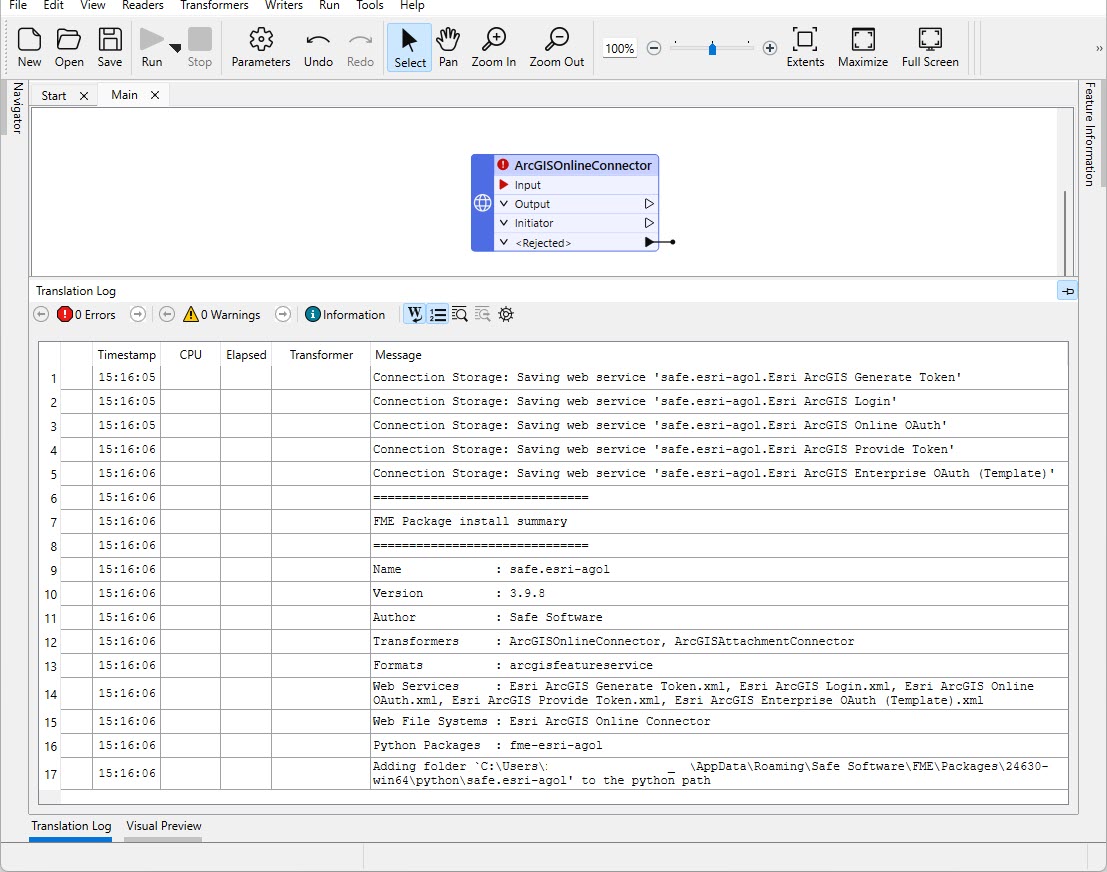Toggle the Select tool
Image resolution: width=1107 pixels, height=872 pixels.
pos(409,47)
